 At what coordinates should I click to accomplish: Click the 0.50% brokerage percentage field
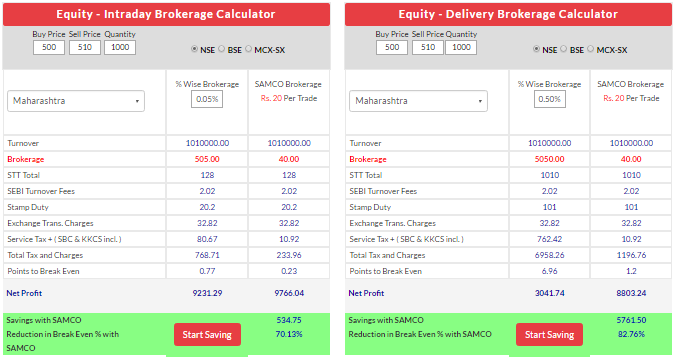tap(550, 99)
